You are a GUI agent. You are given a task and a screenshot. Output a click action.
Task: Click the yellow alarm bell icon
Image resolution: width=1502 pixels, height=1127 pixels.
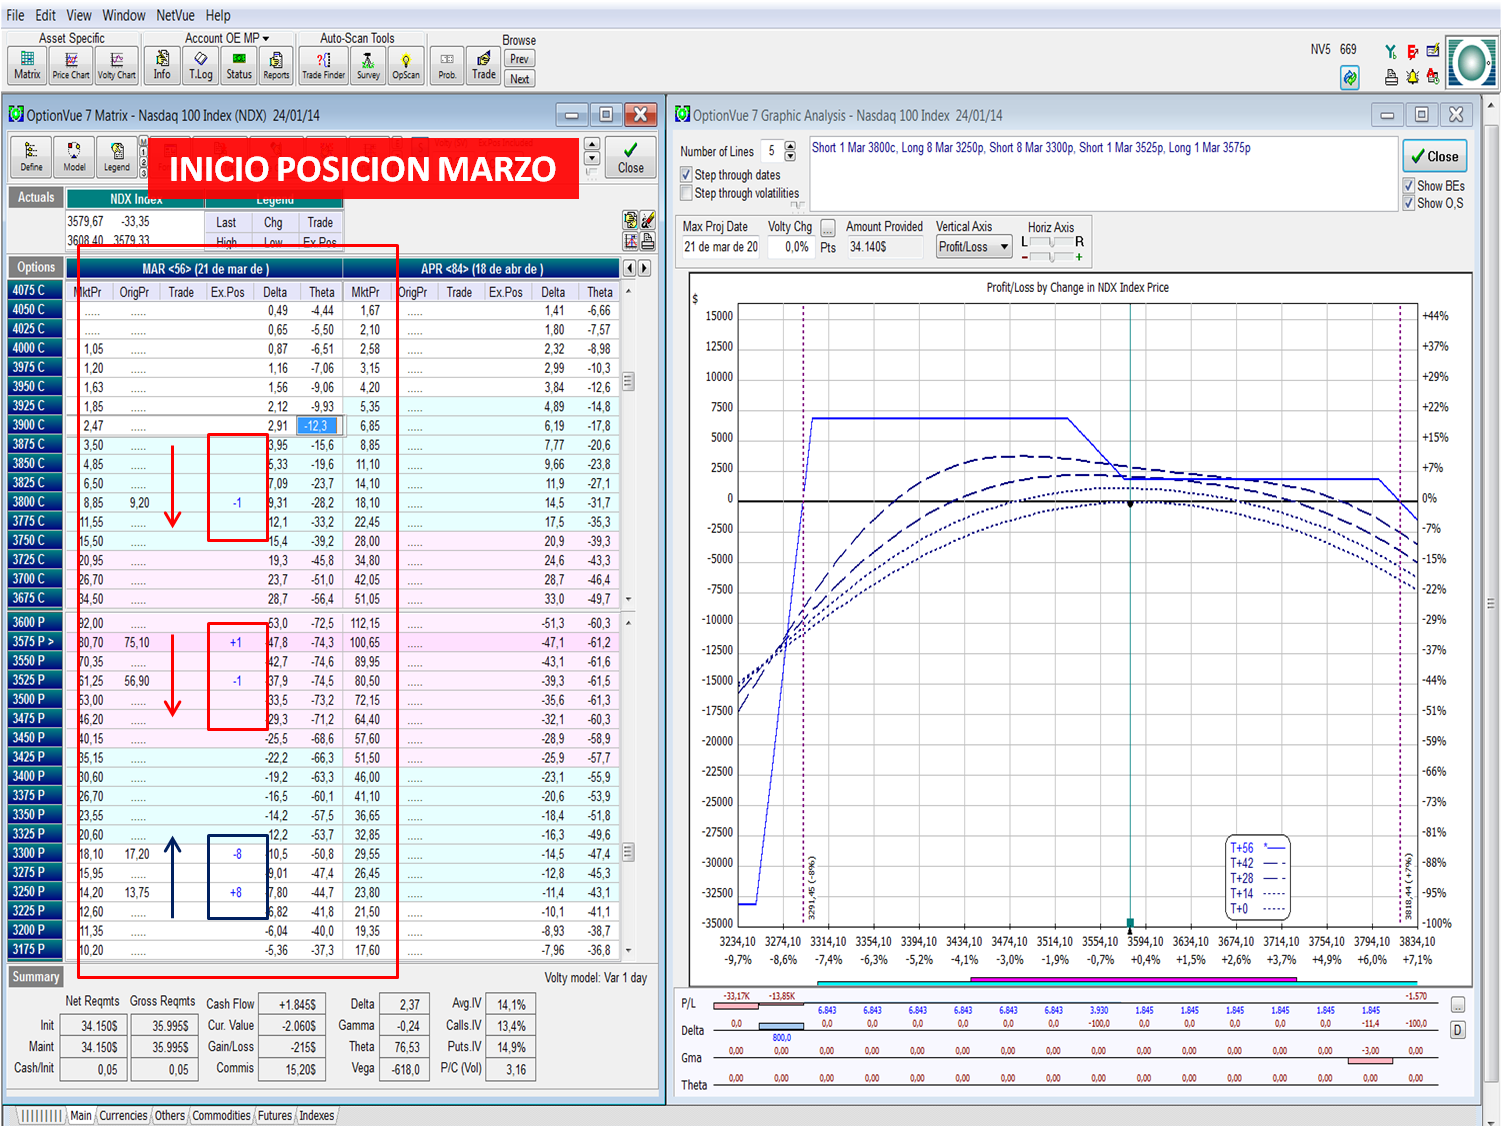[x=1412, y=77]
